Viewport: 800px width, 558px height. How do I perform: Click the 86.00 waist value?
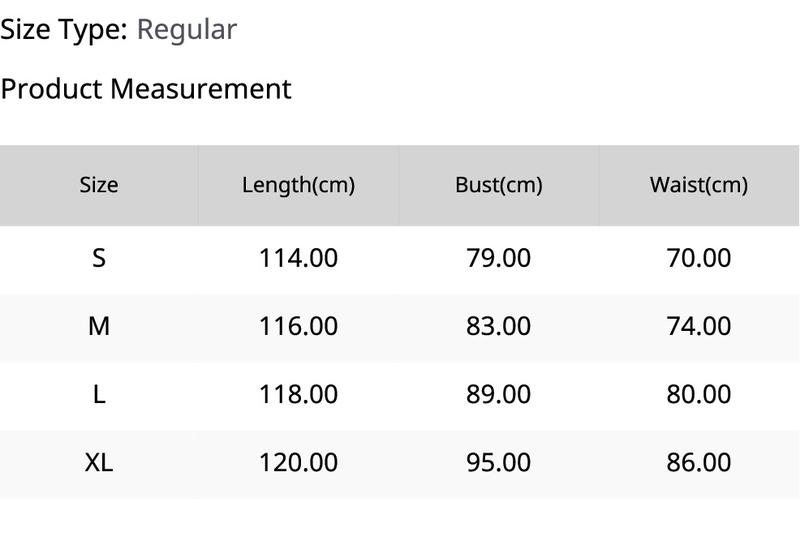coord(698,463)
